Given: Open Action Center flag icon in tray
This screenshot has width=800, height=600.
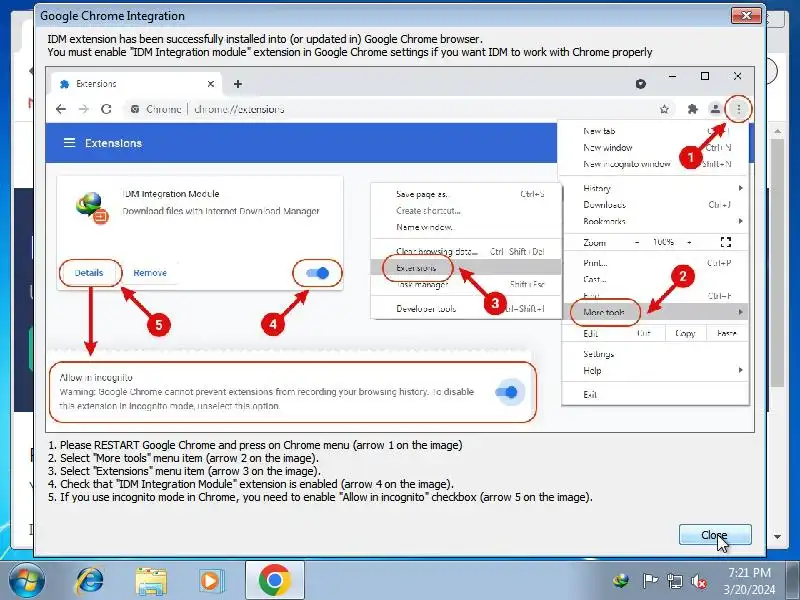Looking at the screenshot, I should pyautogui.click(x=650, y=581).
